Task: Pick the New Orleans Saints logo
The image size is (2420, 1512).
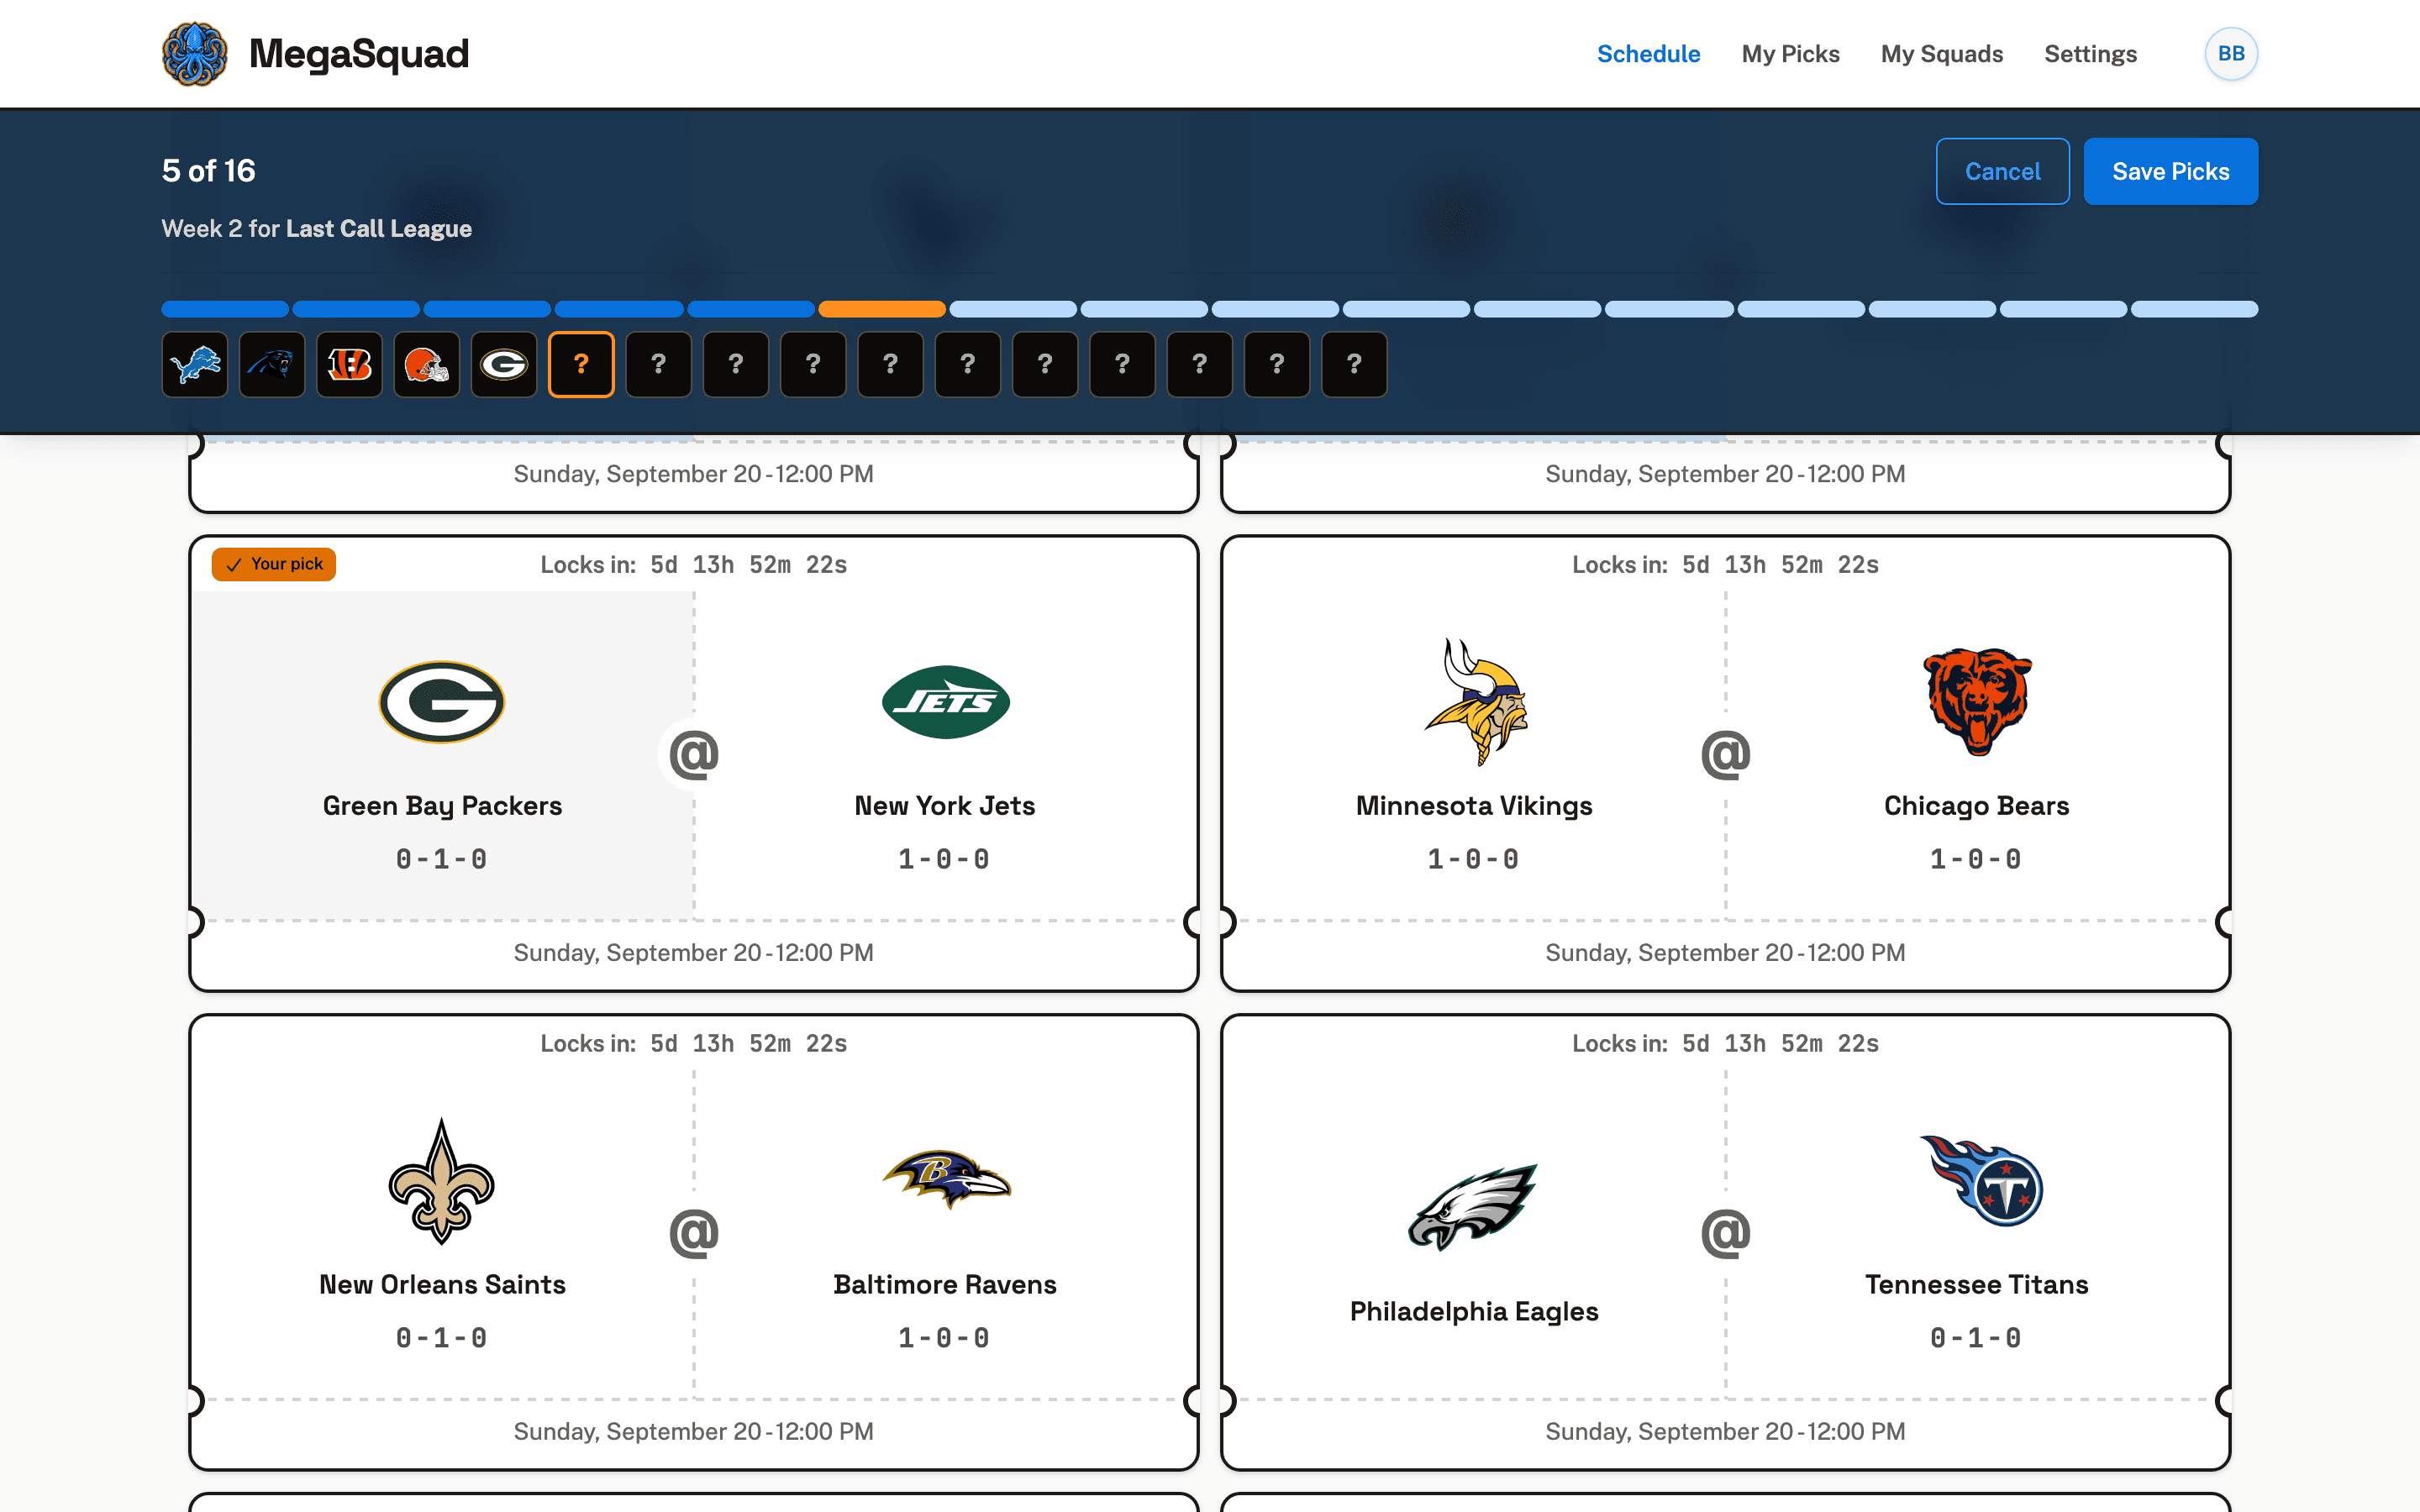Action: [442, 1181]
